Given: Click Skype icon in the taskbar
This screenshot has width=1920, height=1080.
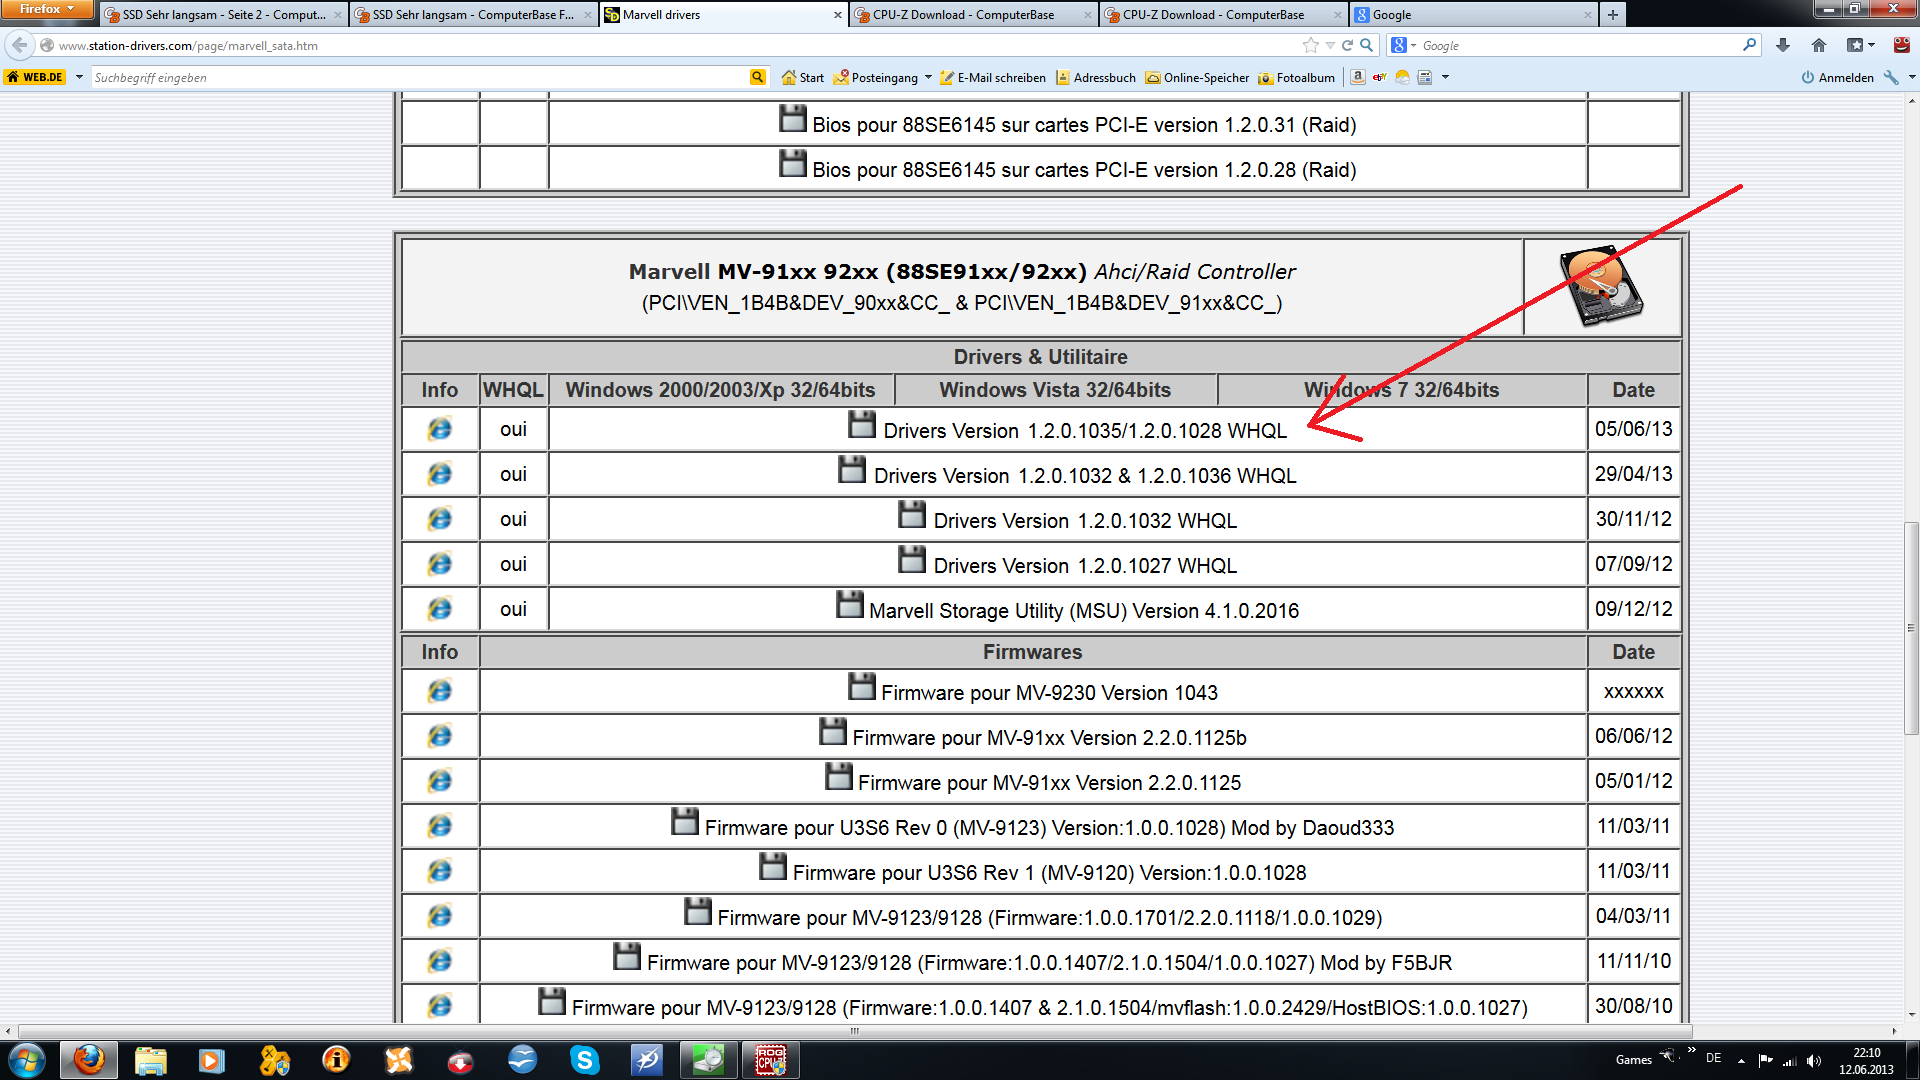Looking at the screenshot, I should [x=584, y=1059].
